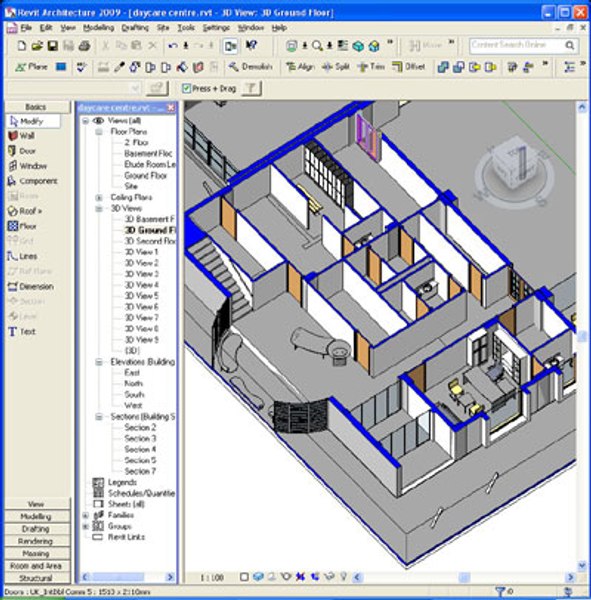Viewport: 591px width, 600px height.
Task: Select the Modify tool
Action: coord(33,121)
